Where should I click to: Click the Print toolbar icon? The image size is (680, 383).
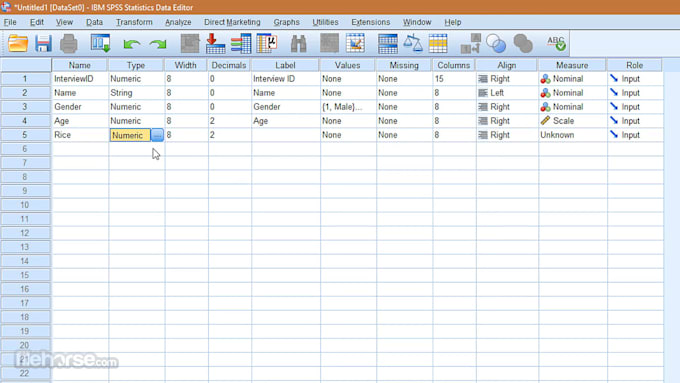point(69,44)
